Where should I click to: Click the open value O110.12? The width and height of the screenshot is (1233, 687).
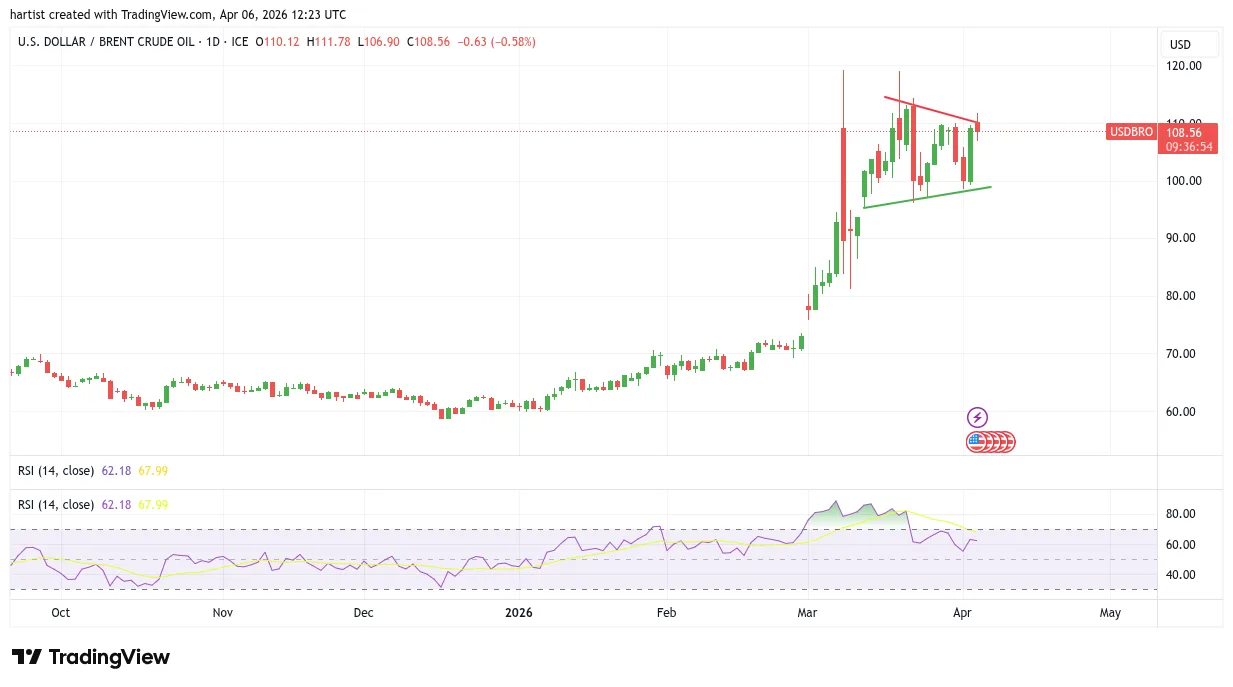click(279, 42)
